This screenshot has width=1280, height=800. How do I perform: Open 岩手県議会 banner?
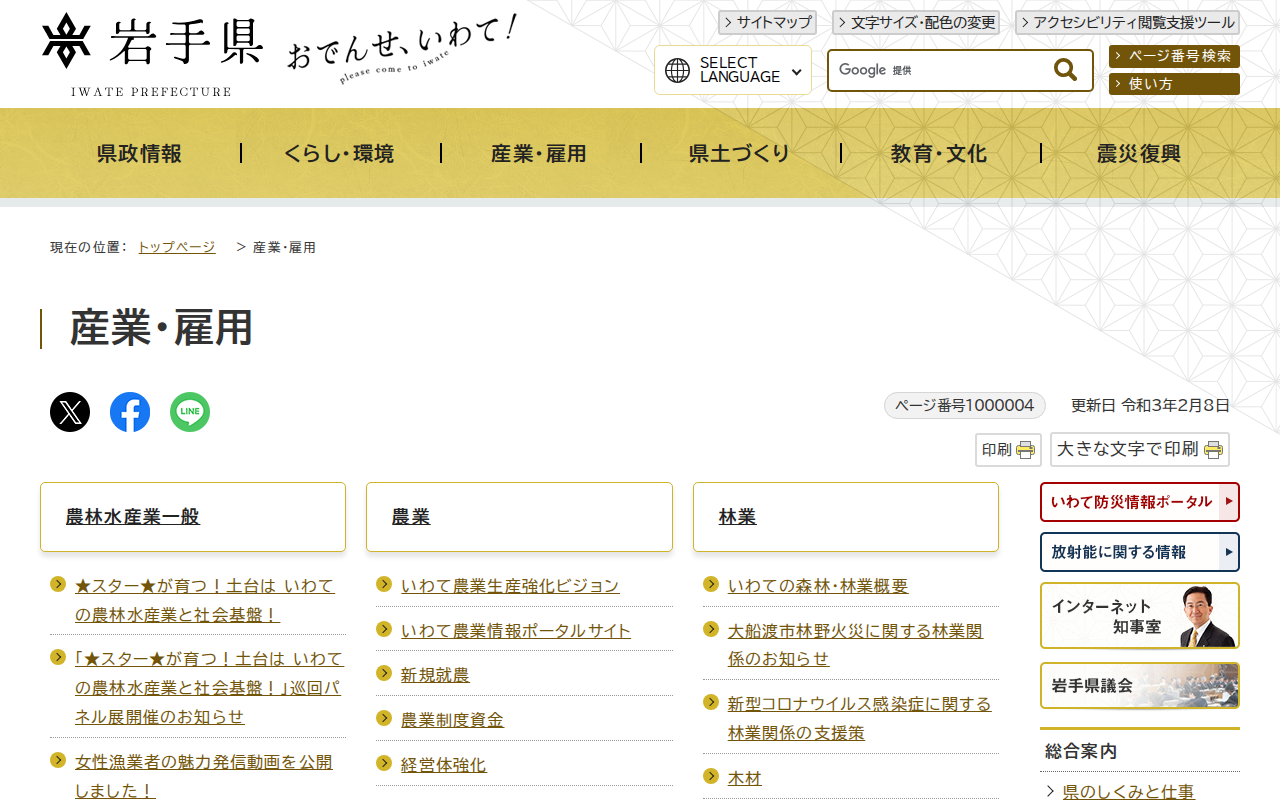tap(1140, 686)
